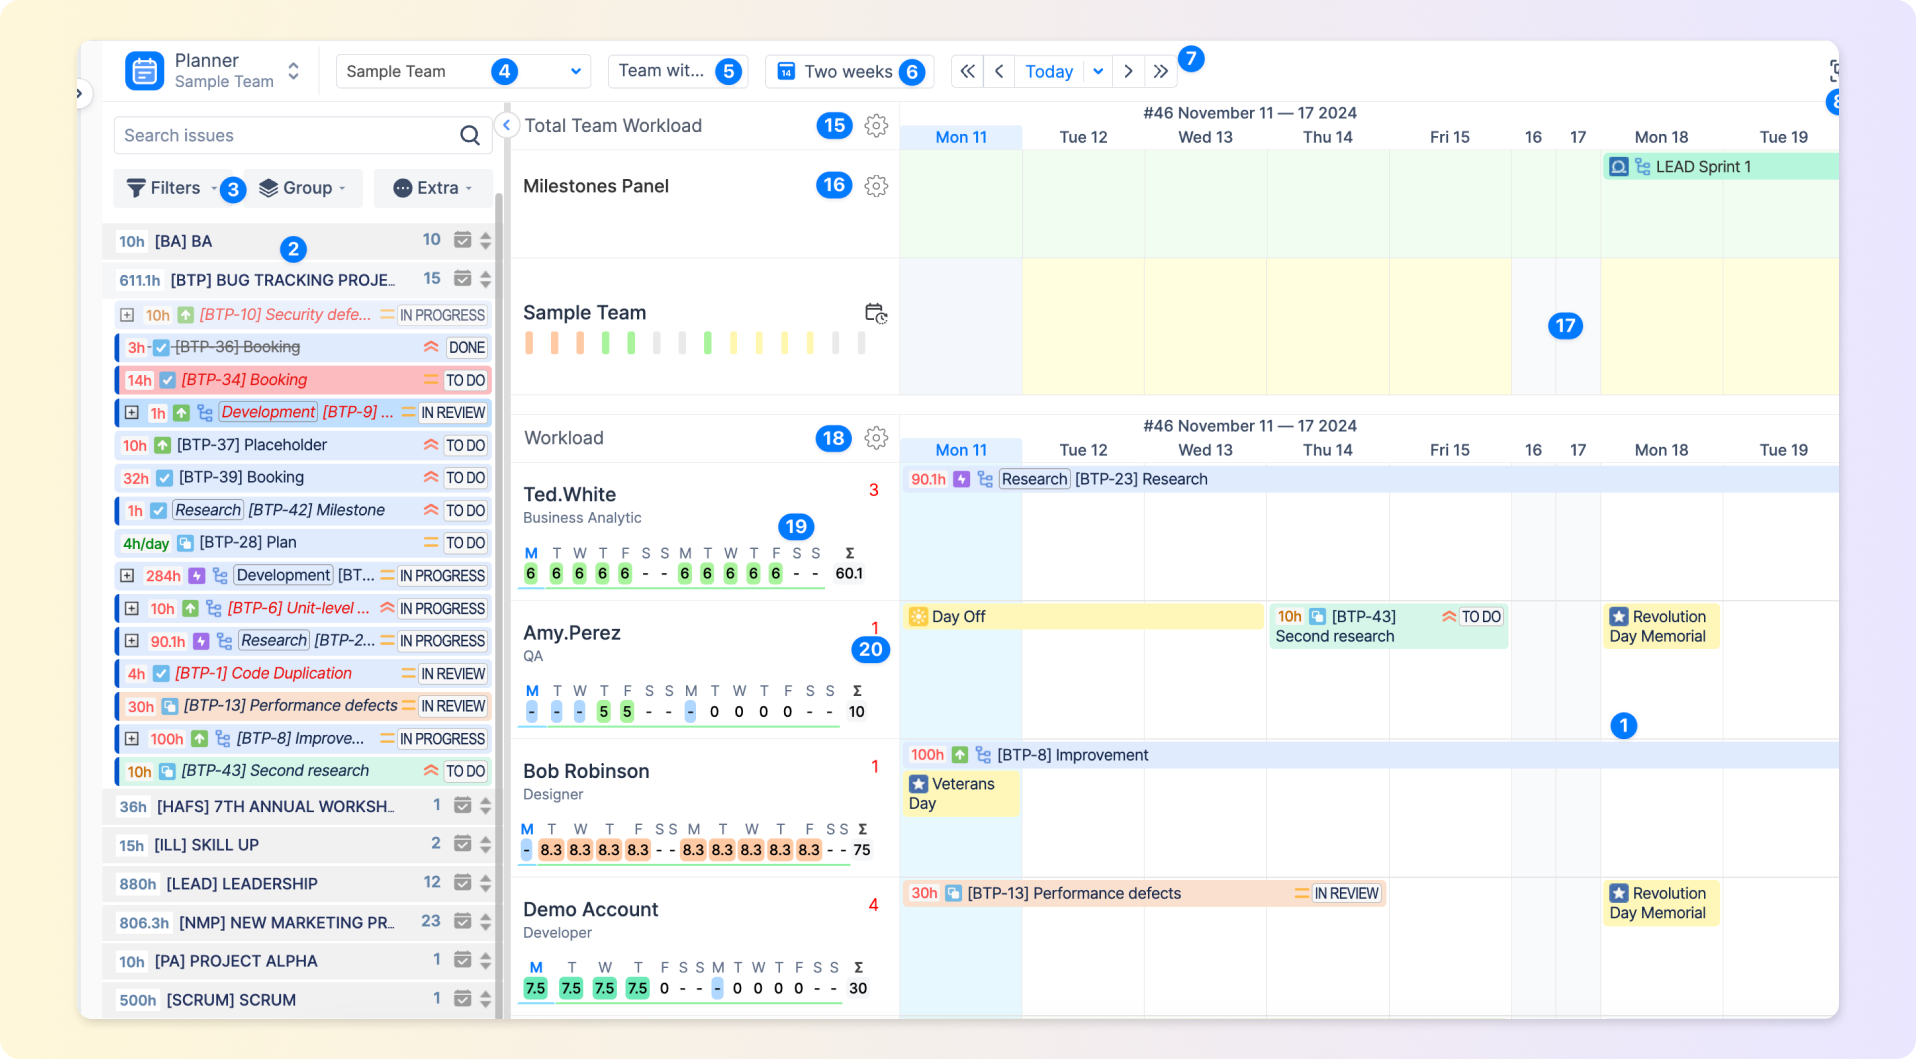Open the Two weeks timeframe dropdown
This screenshot has width=1916, height=1059.
[848, 71]
